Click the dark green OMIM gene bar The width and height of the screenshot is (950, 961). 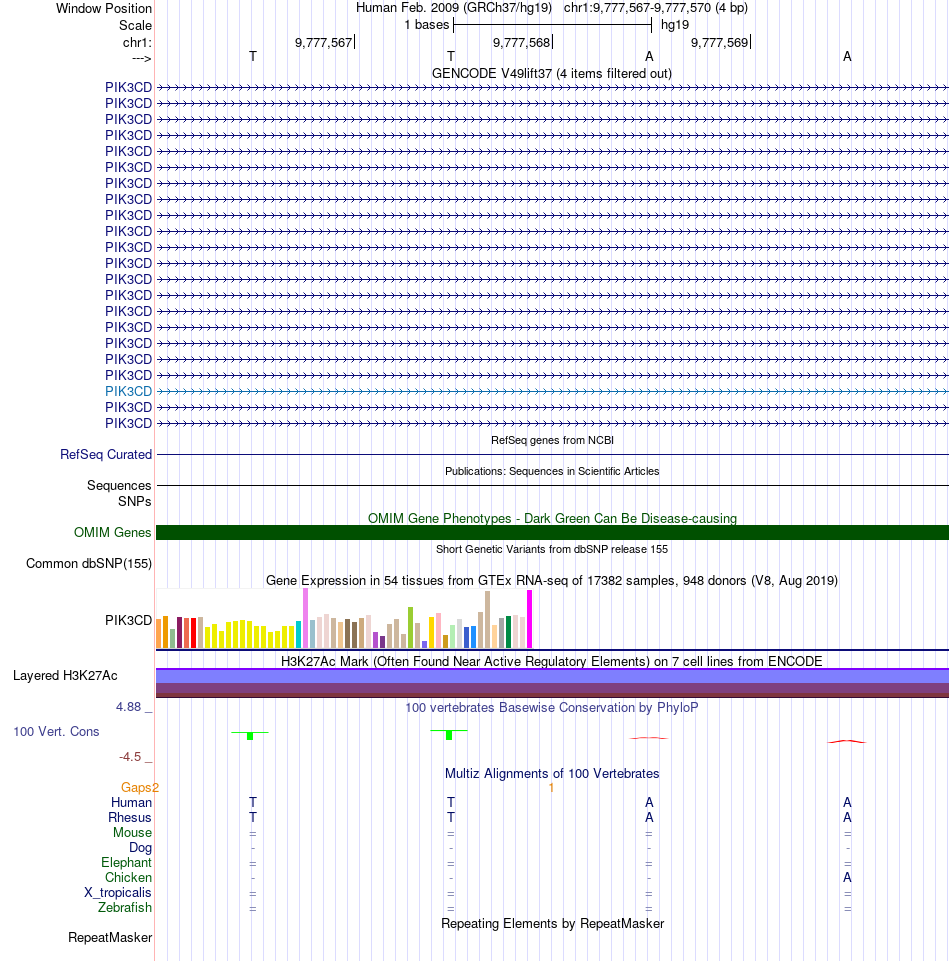pyautogui.click(x=552, y=533)
